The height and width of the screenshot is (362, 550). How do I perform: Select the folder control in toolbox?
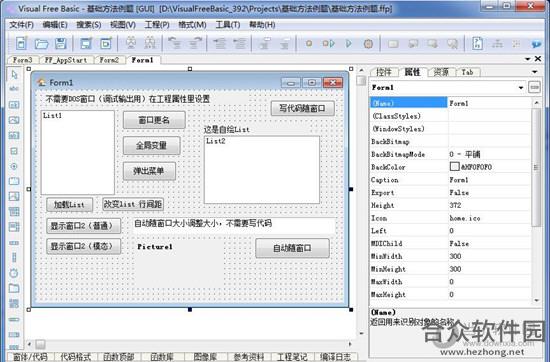[14, 288]
